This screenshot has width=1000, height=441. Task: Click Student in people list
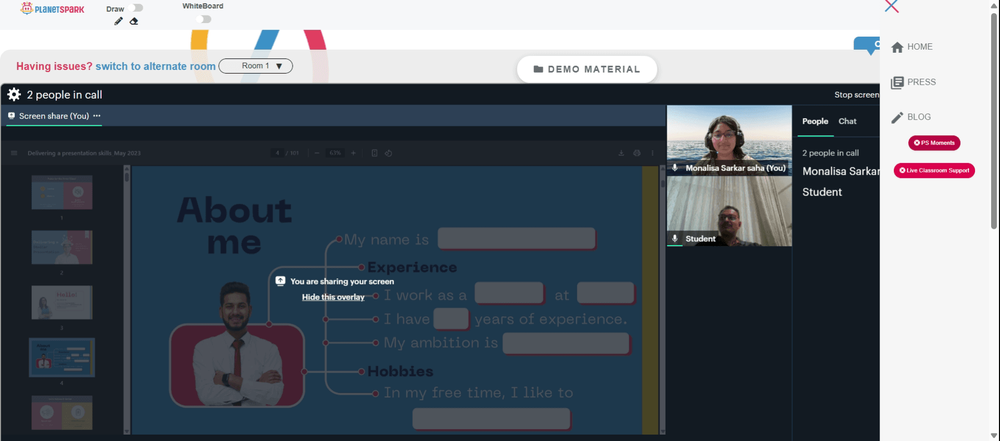[x=822, y=192]
